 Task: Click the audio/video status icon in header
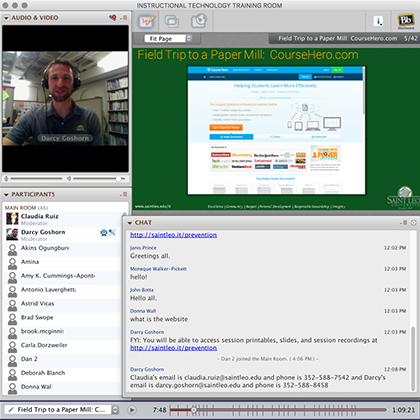[113, 17]
